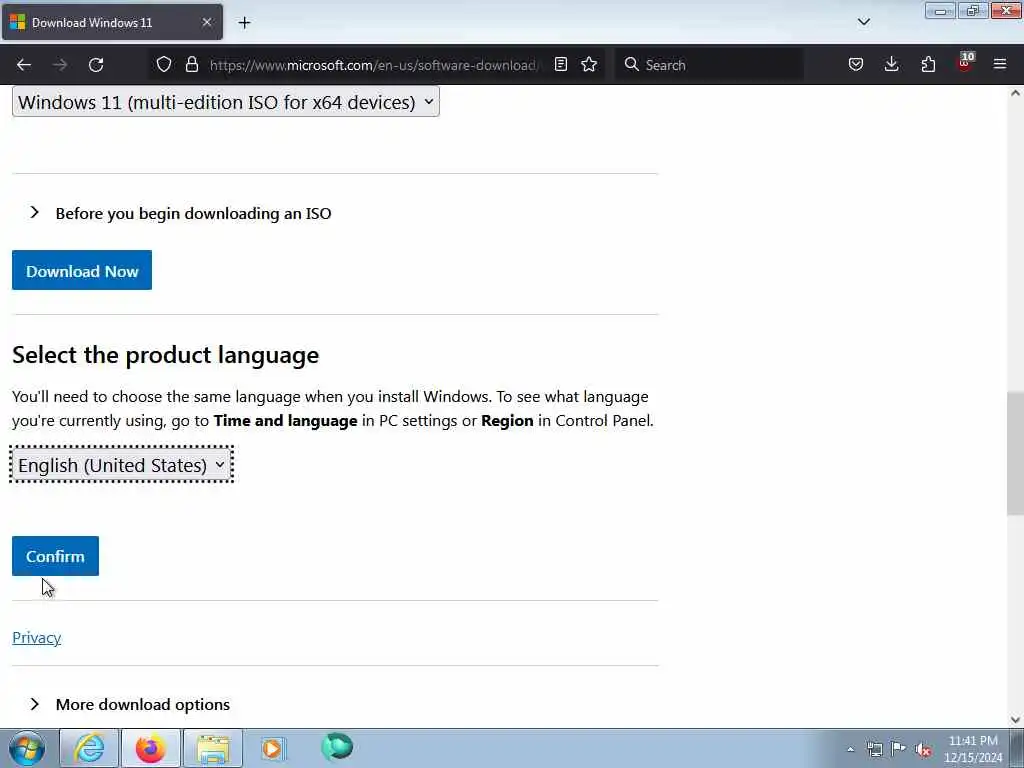Reload the current page
This screenshot has width=1024, height=768.
(96, 65)
